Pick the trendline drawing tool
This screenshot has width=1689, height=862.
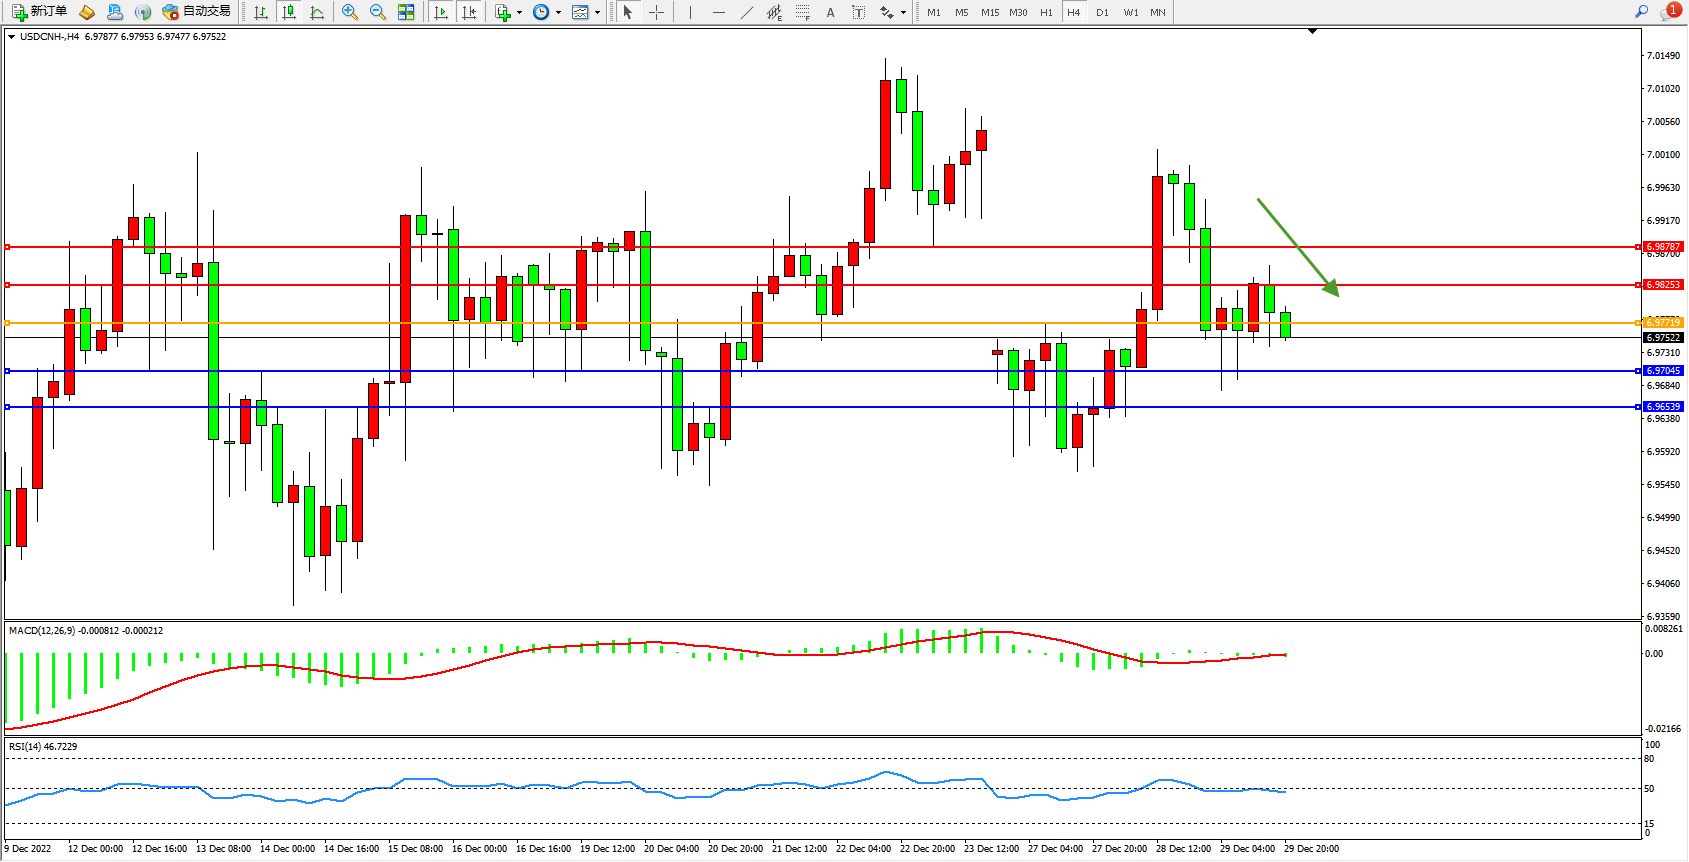click(747, 12)
